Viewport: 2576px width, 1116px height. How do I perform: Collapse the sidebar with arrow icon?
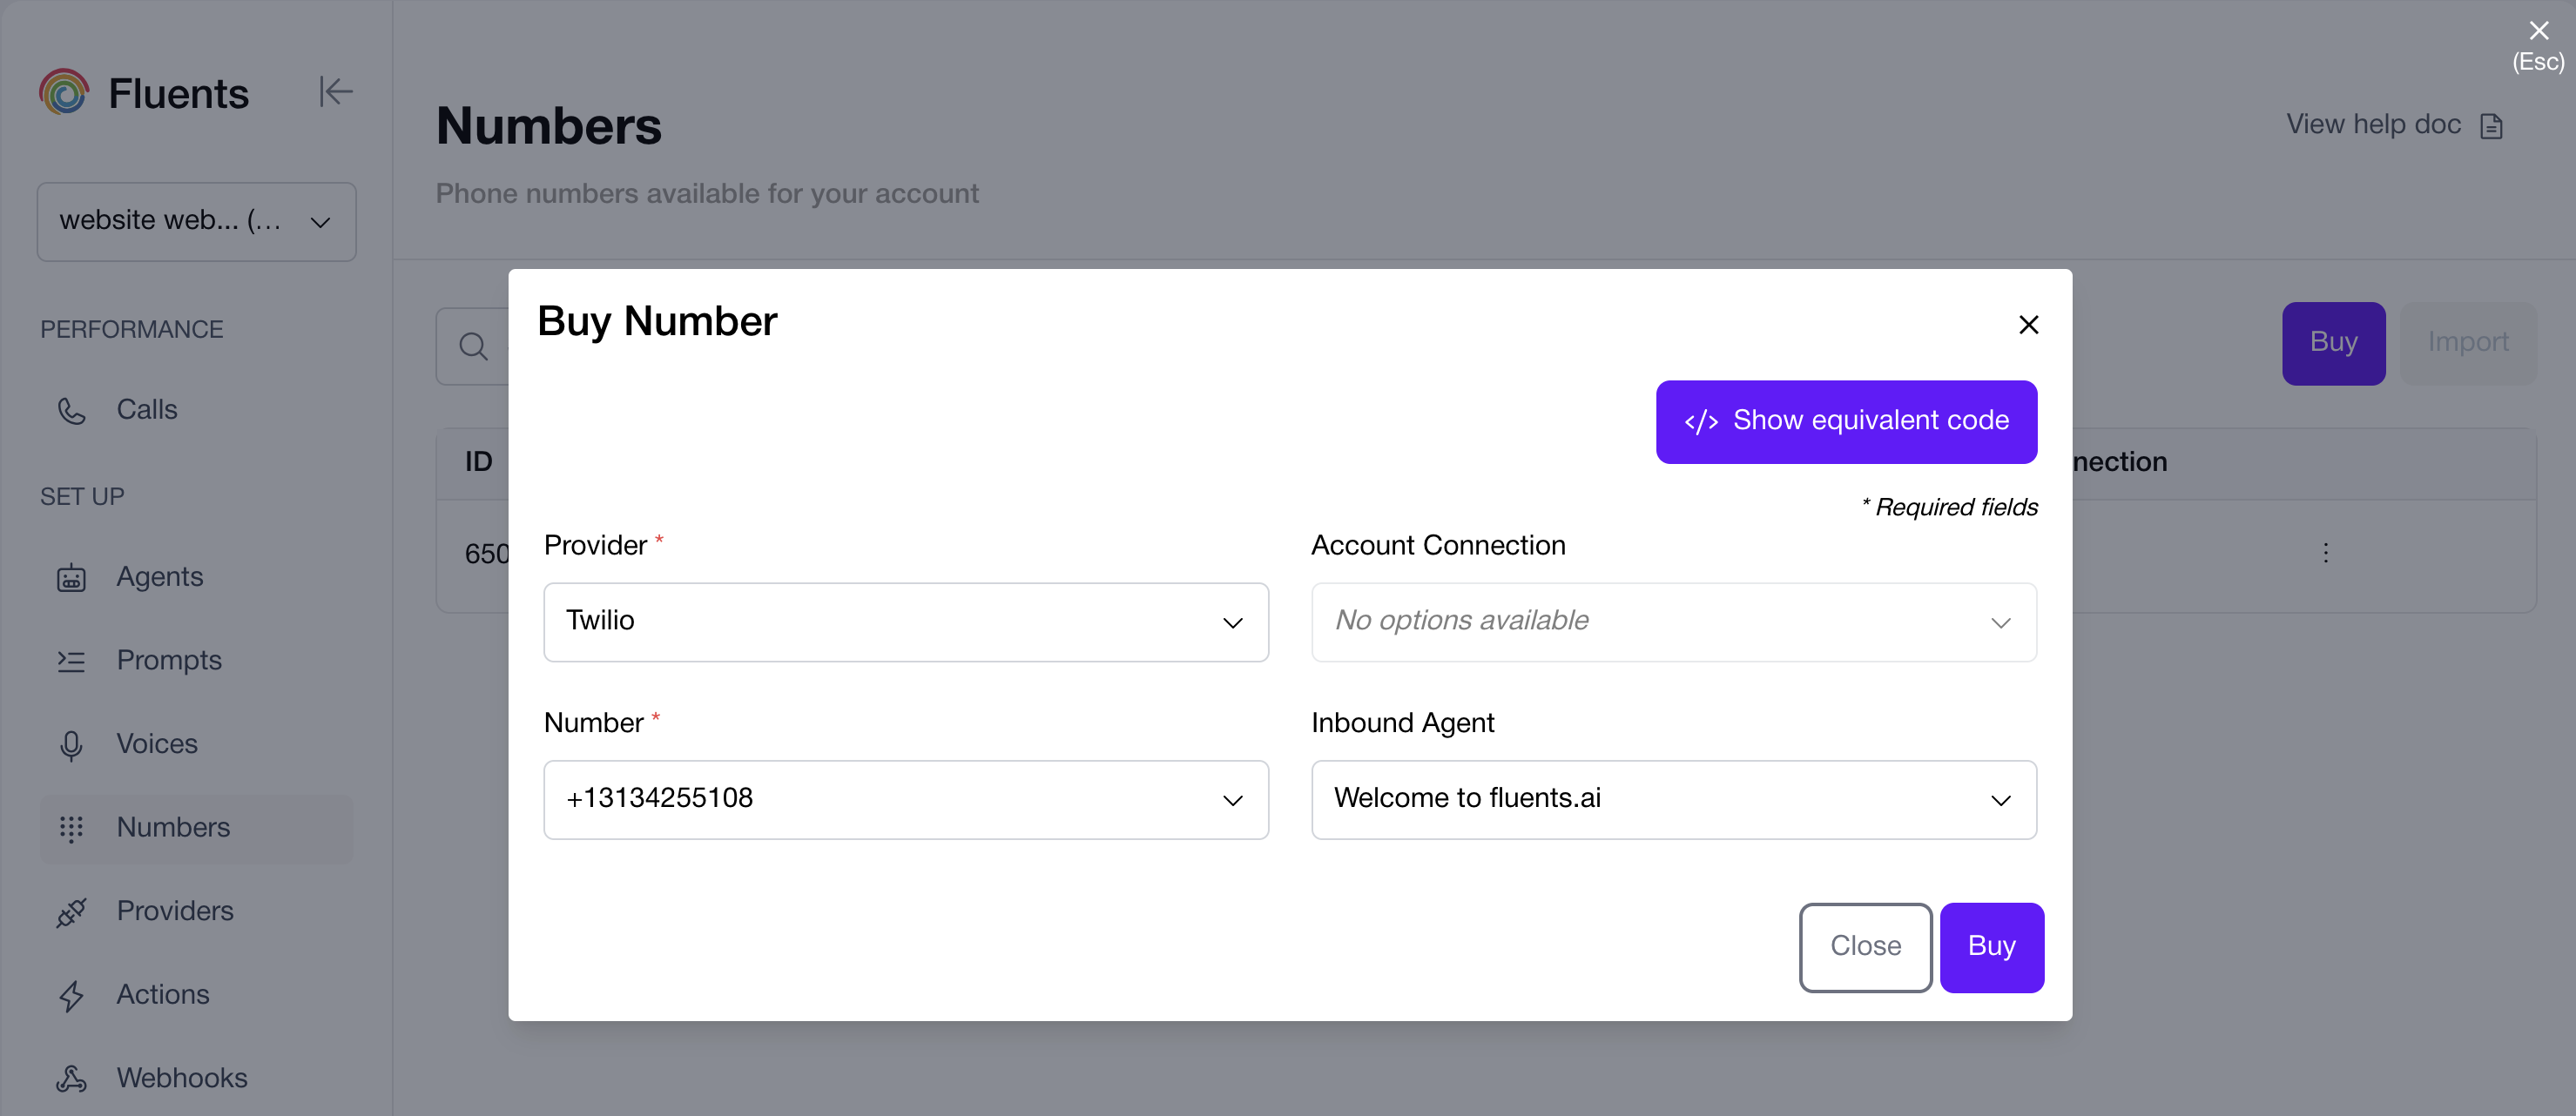click(x=335, y=92)
